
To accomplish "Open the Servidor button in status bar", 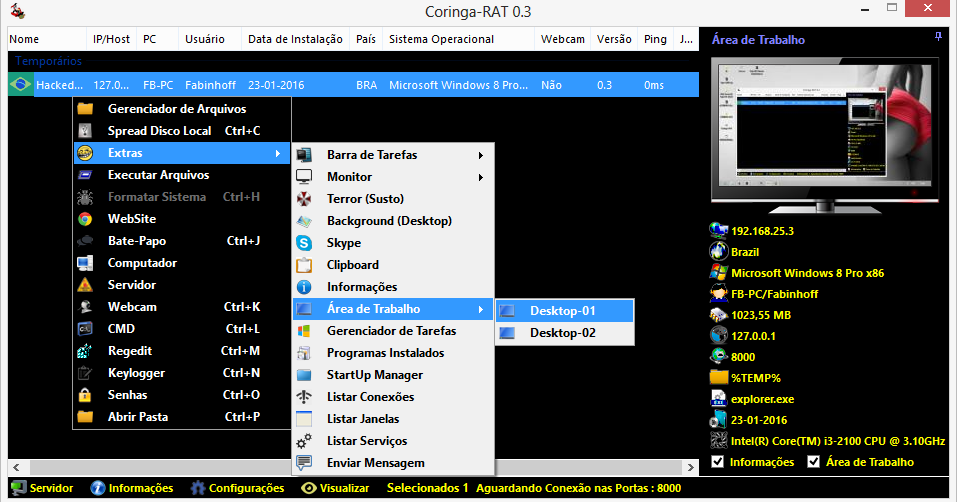I will 42,488.
